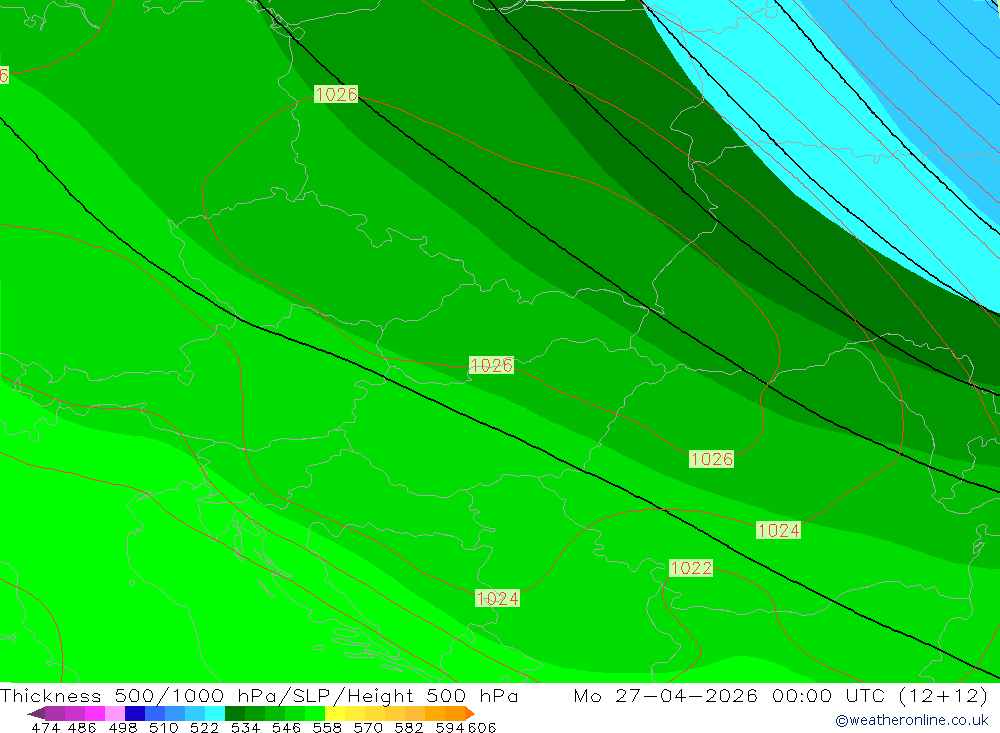Pick the cyan legend swatch

click(214, 713)
